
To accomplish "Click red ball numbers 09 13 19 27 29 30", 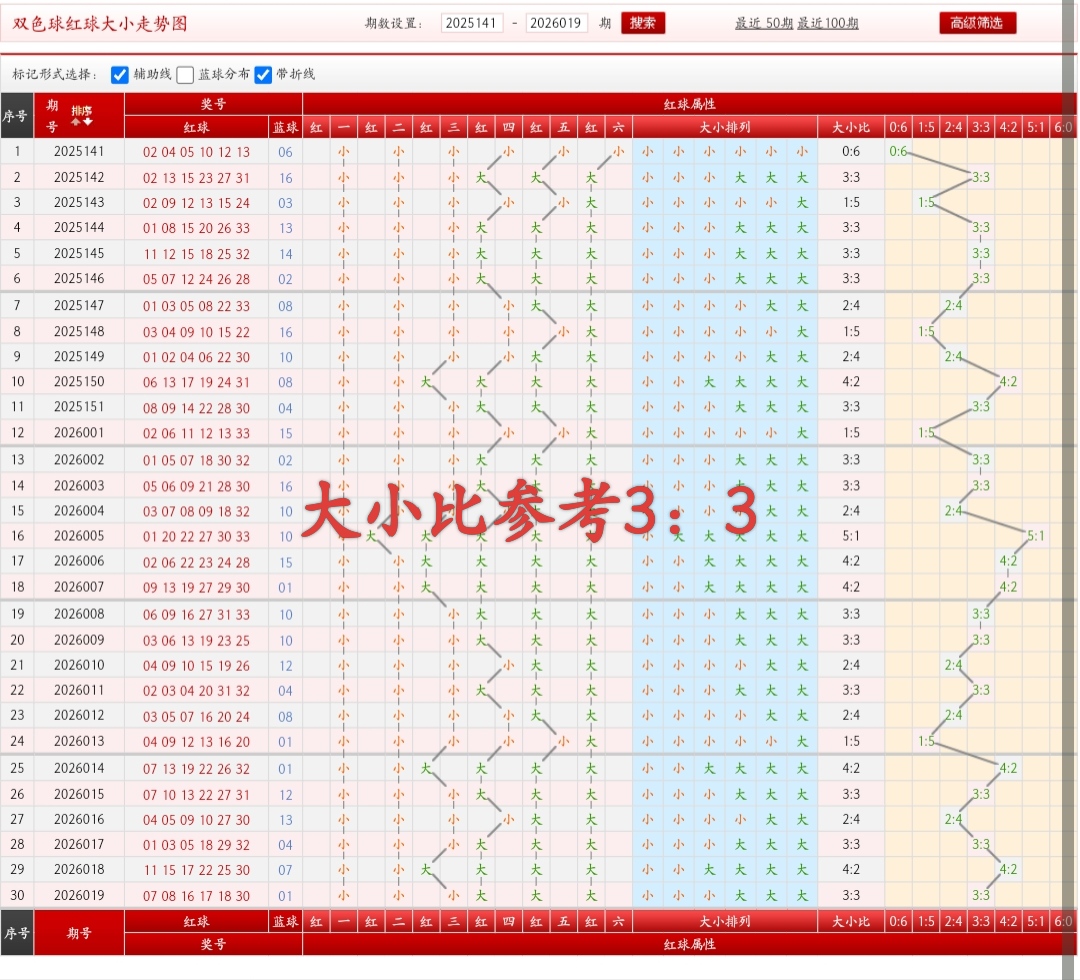I will click(196, 587).
